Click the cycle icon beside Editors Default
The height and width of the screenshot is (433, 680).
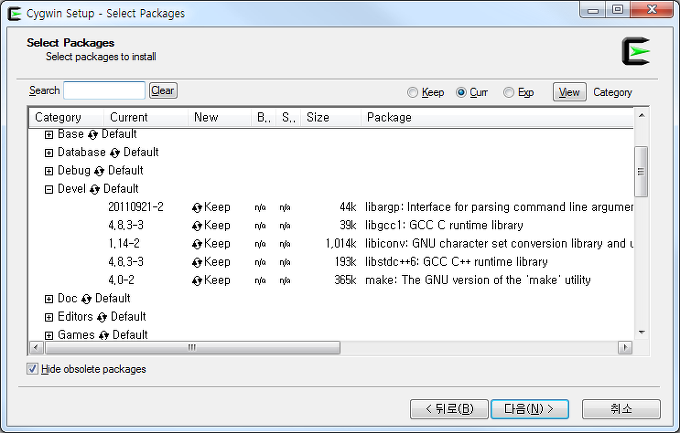point(102,318)
